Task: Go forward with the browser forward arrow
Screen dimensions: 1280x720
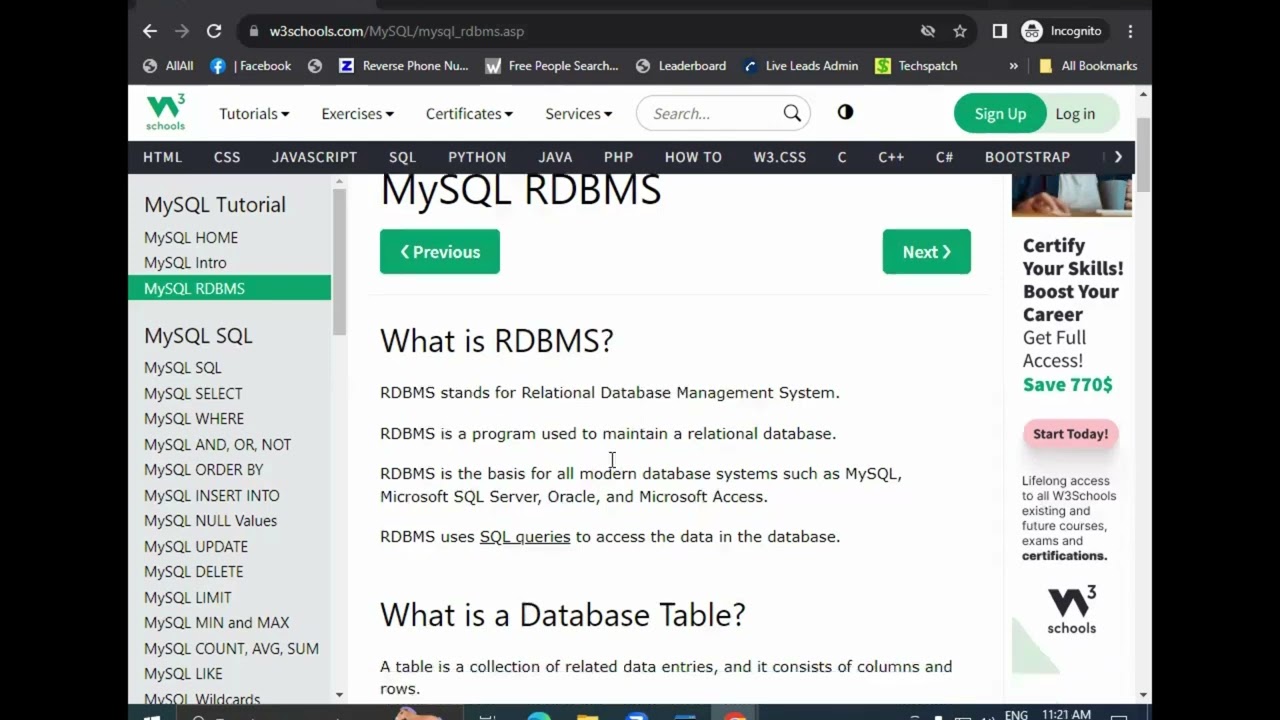Action: tap(182, 31)
